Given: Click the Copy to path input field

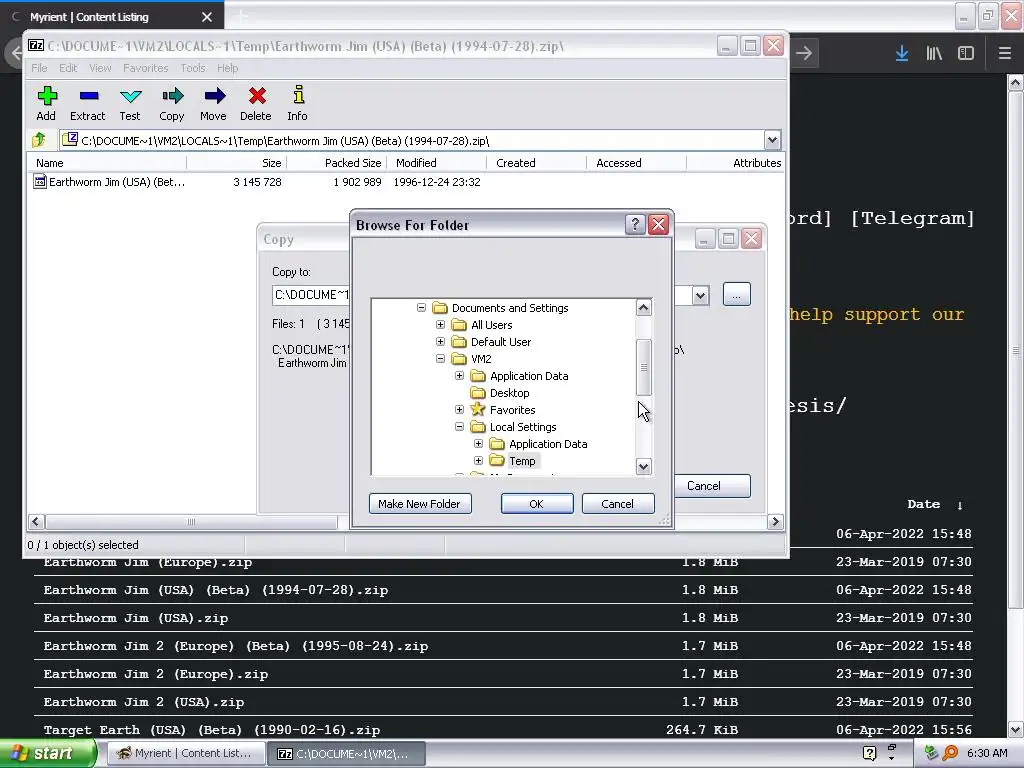Looking at the screenshot, I should (x=311, y=295).
